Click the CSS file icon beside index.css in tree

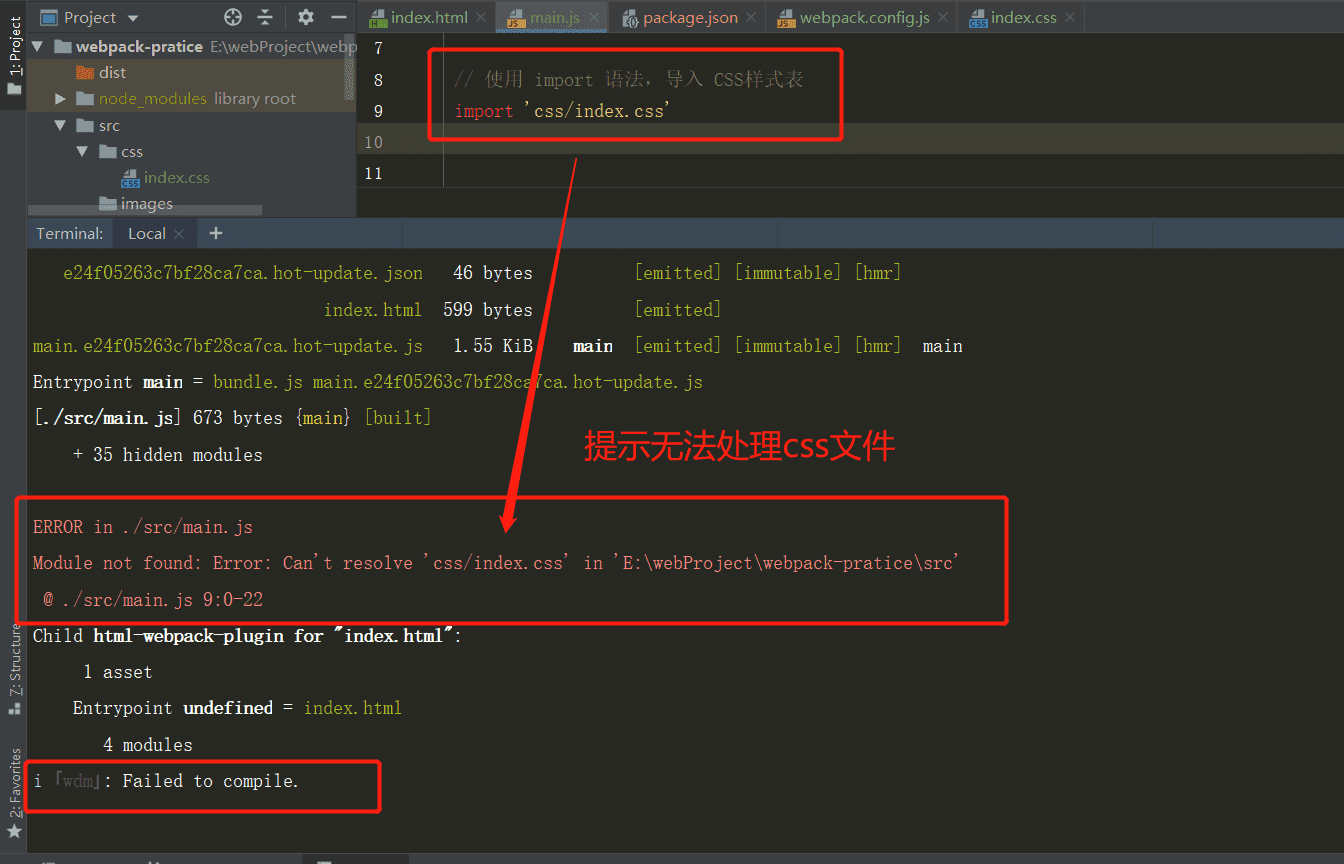[130, 178]
